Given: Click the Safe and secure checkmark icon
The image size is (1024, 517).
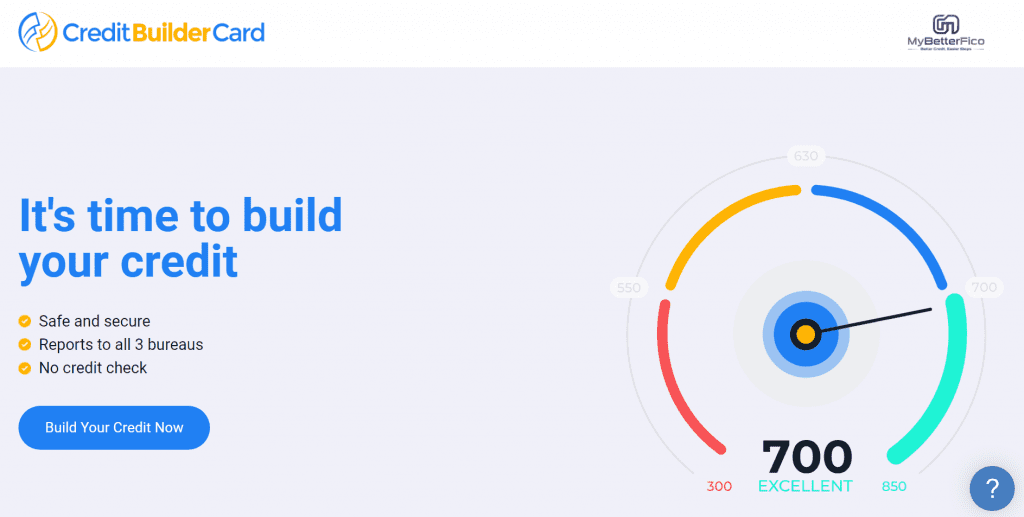Looking at the screenshot, I should pyautogui.click(x=25, y=321).
